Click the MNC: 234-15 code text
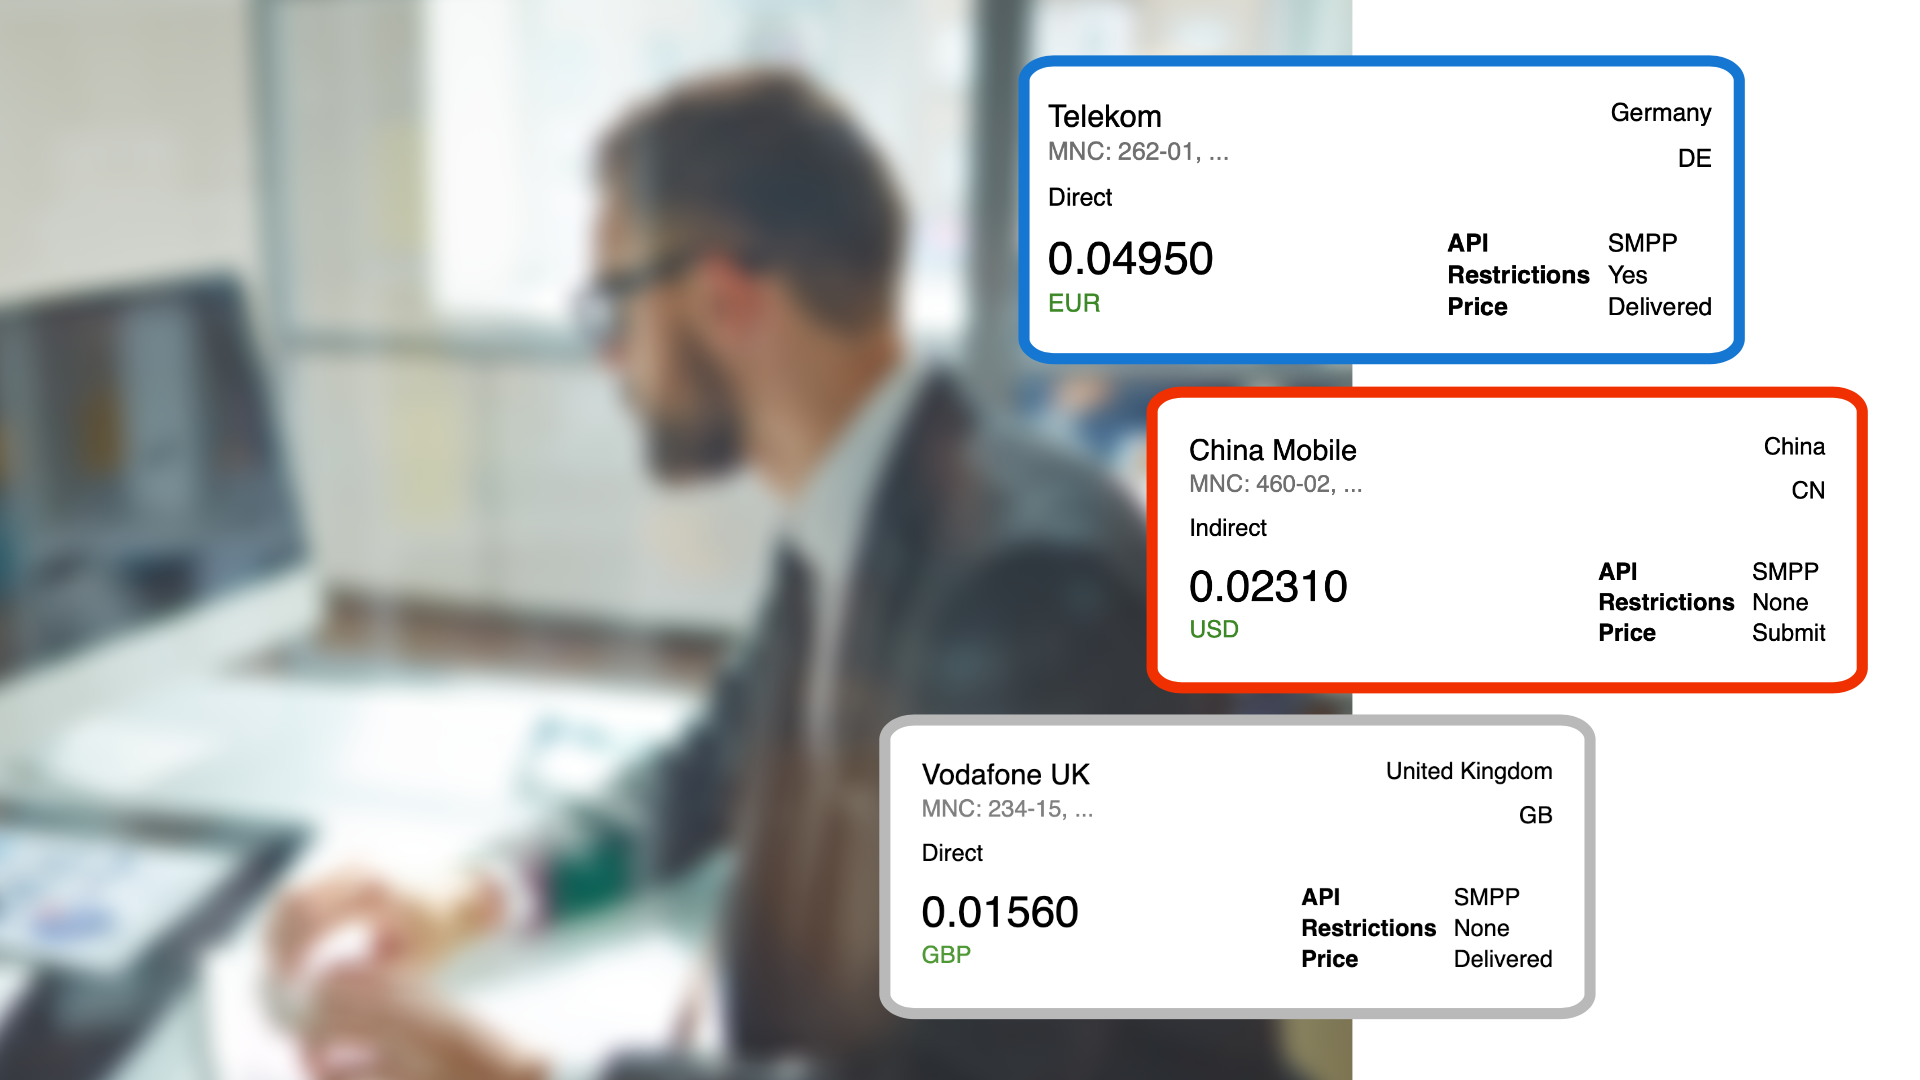The height and width of the screenshot is (1080, 1920). (1007, 809)
